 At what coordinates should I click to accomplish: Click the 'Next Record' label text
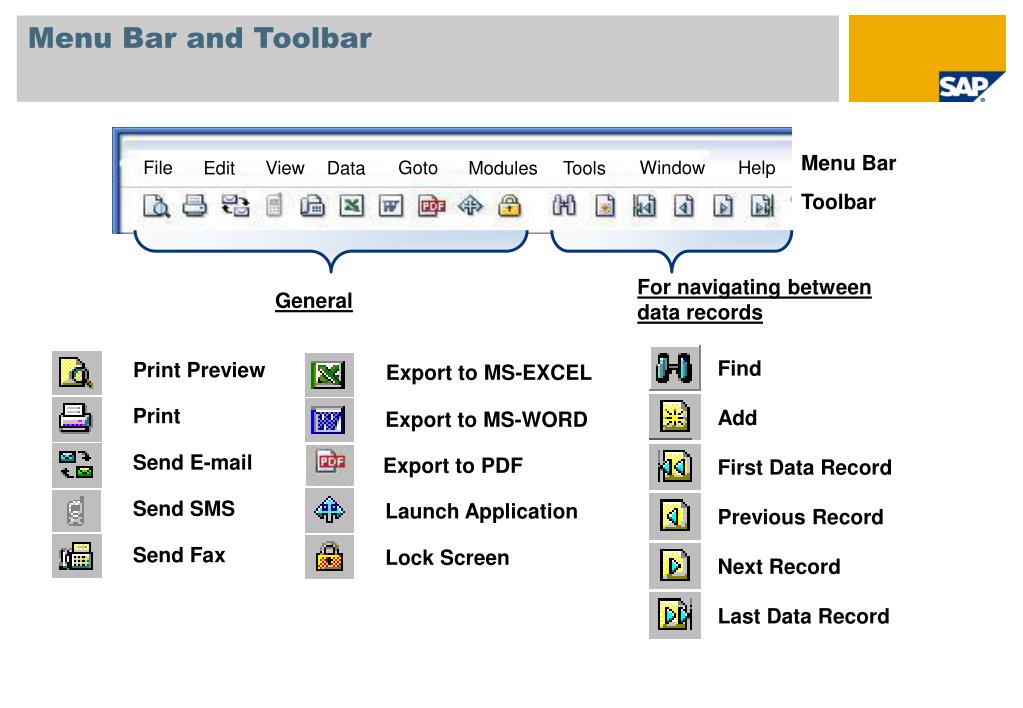click(779, 566)
